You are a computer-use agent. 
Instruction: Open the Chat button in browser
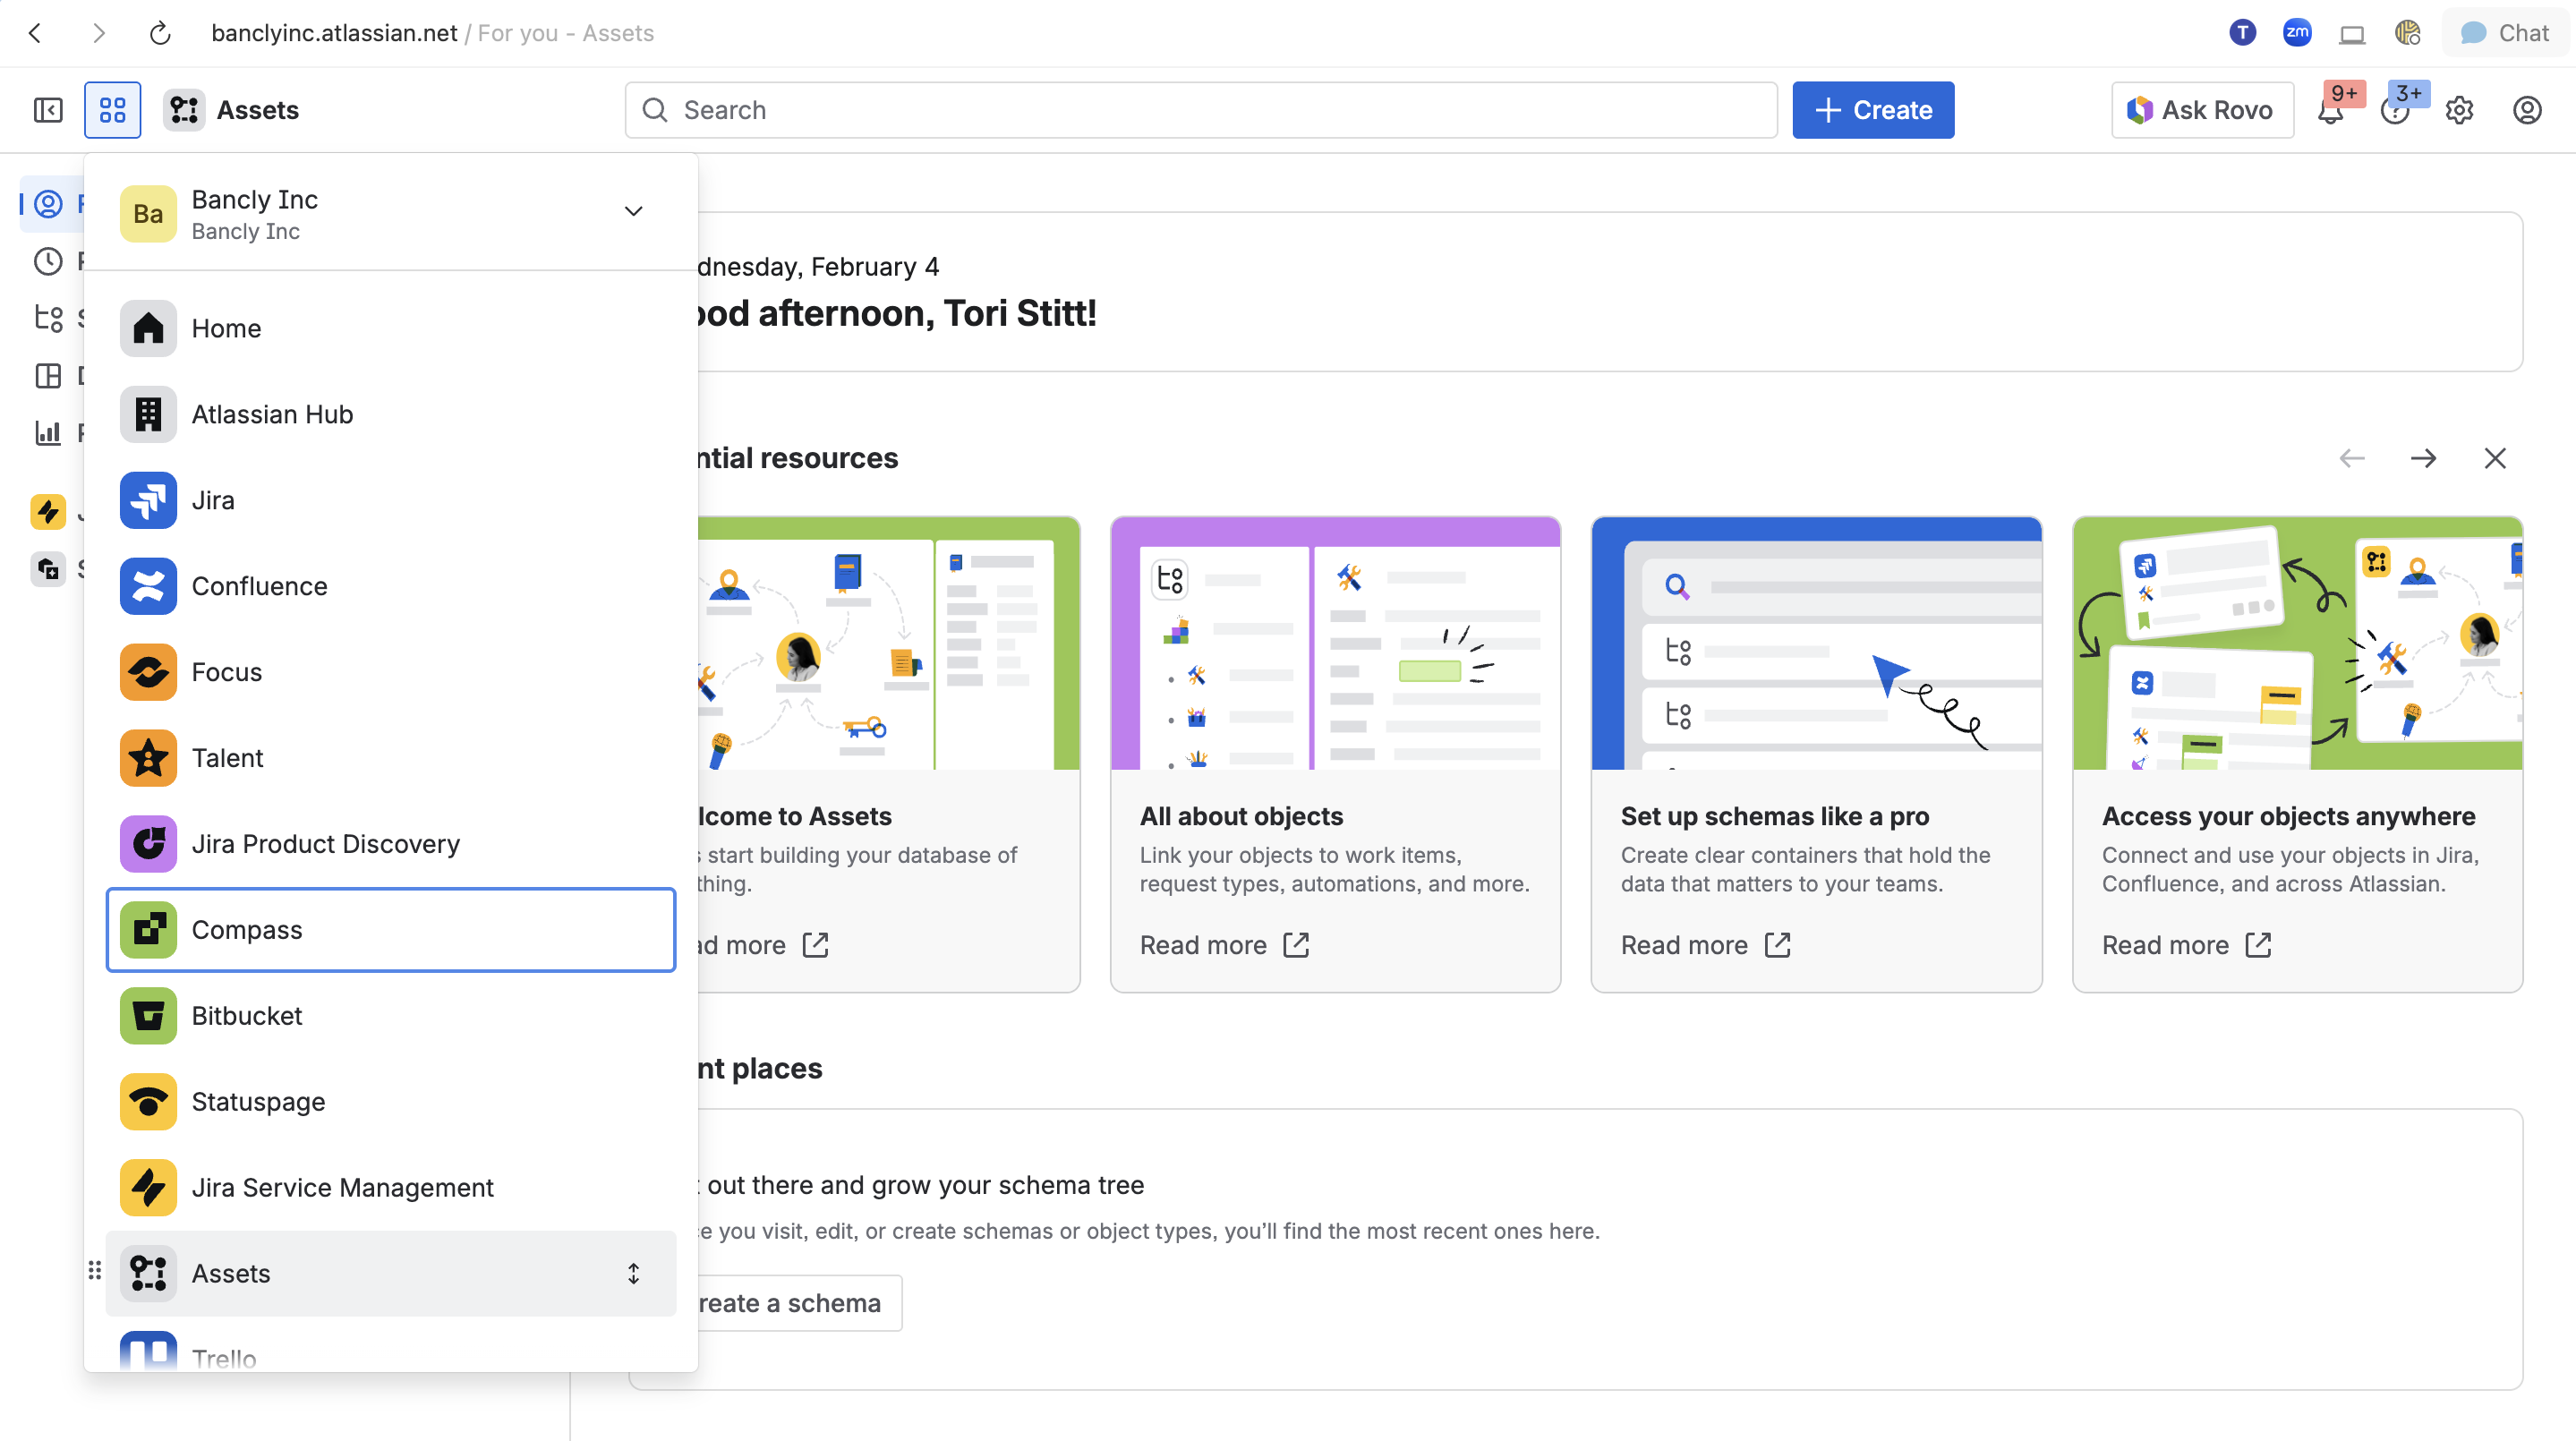[2505, 33]
